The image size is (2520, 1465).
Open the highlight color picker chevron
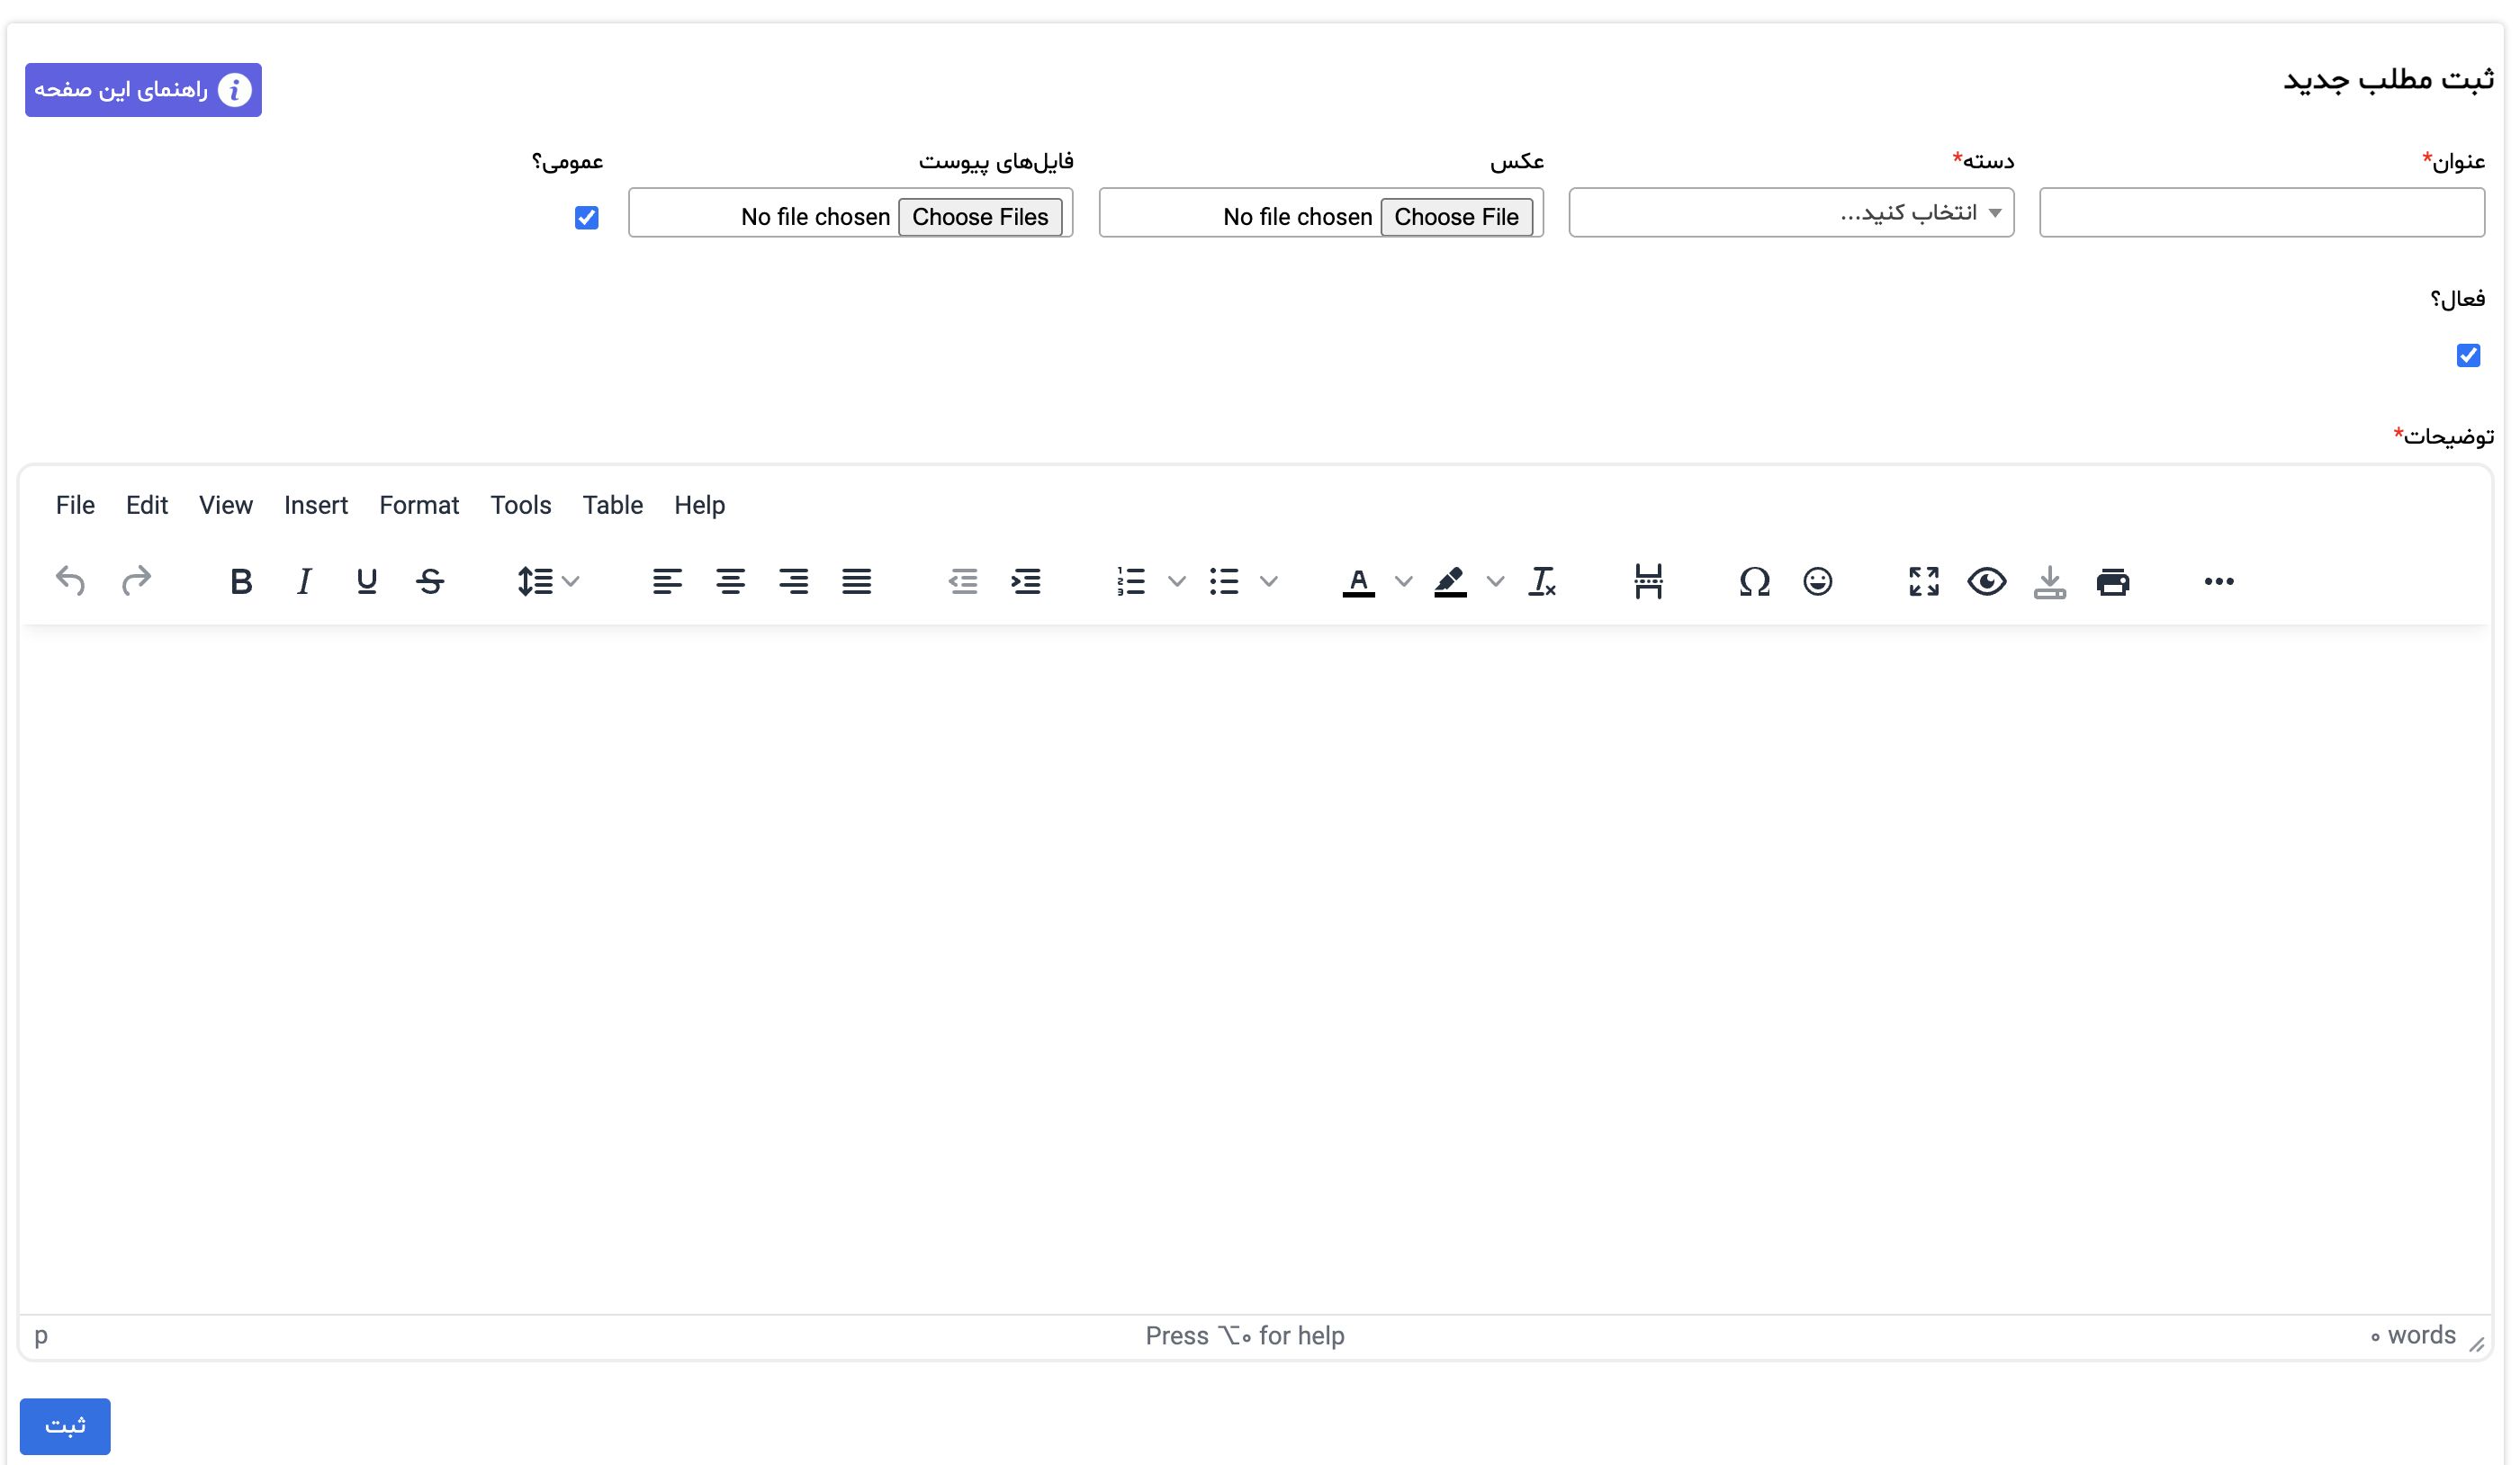click(x=1495, y=581)
